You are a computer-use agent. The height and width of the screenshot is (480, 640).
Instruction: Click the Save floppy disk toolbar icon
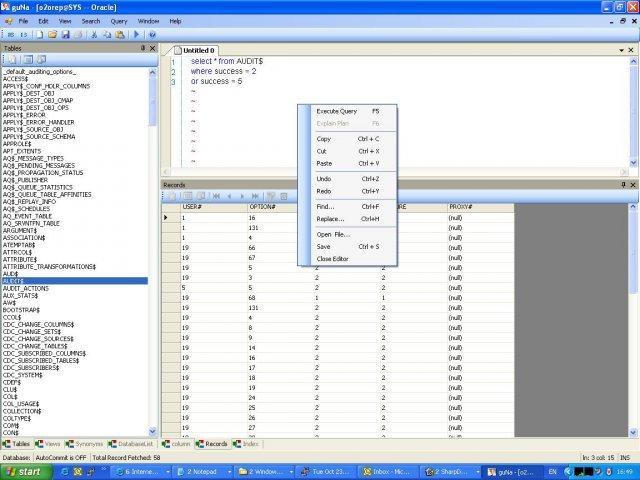(65, 35)
